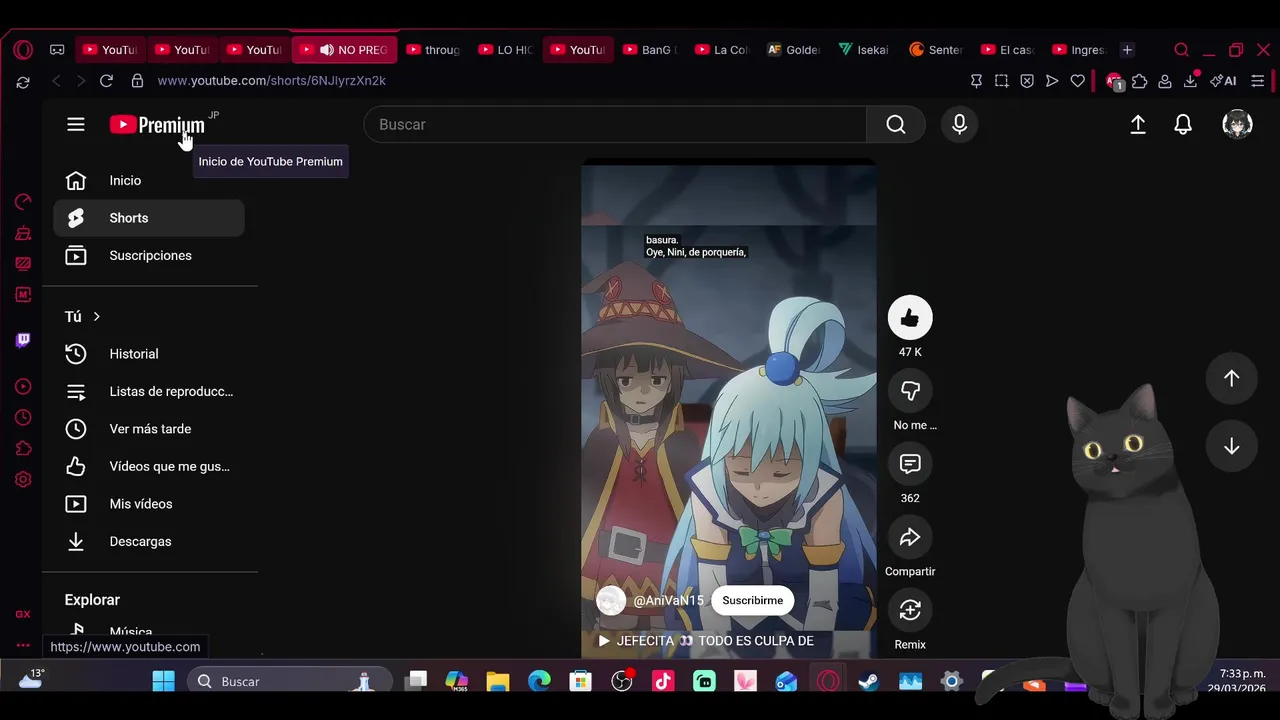Screen dimensions: 1280x720
Task: Like the short with the thumbs-up
Action: 910,318
